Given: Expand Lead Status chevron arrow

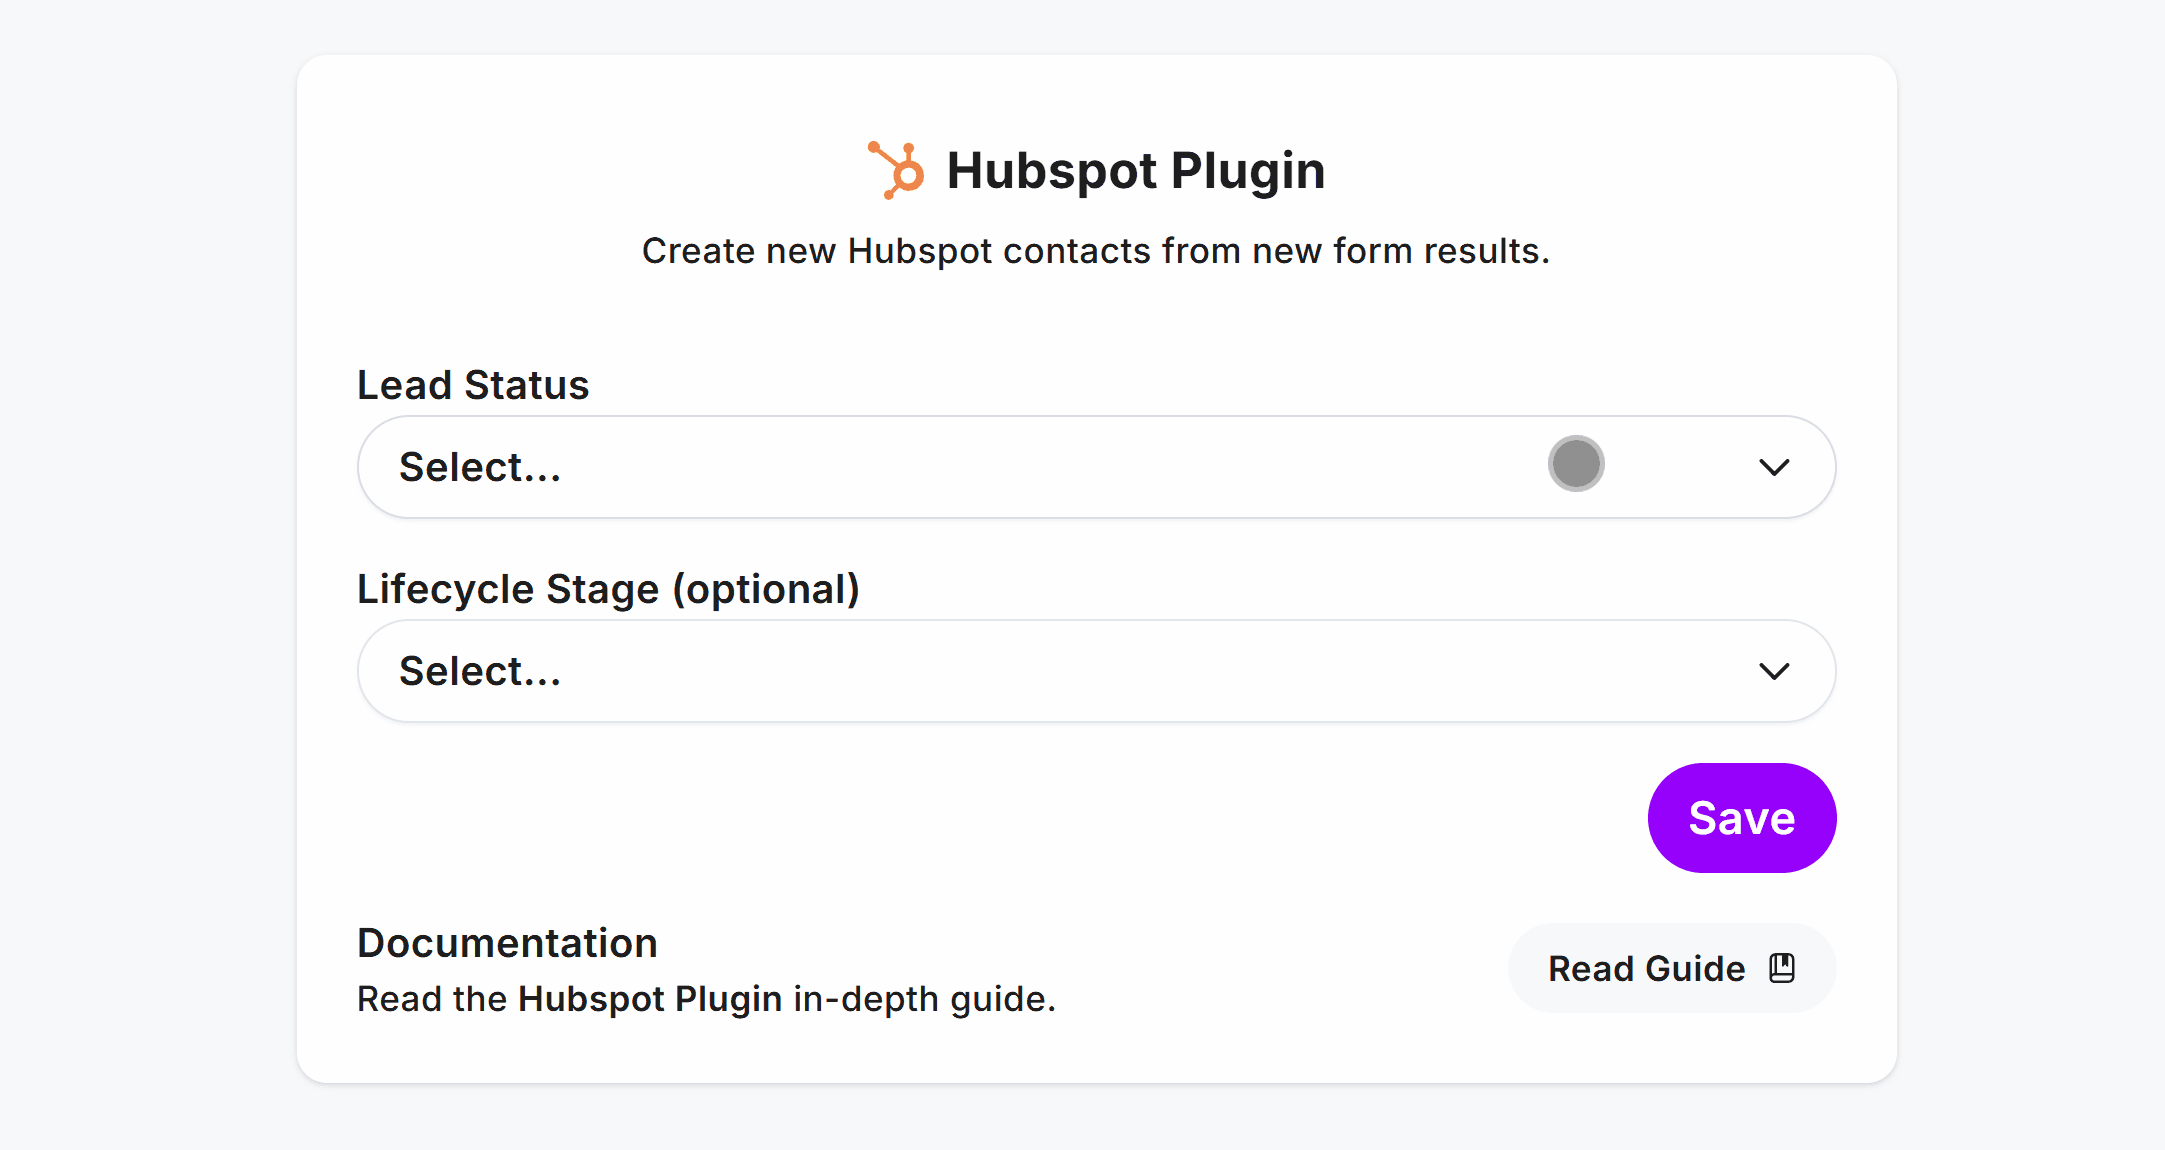Looking at the screenshot, I should (x=1774, y=467).
